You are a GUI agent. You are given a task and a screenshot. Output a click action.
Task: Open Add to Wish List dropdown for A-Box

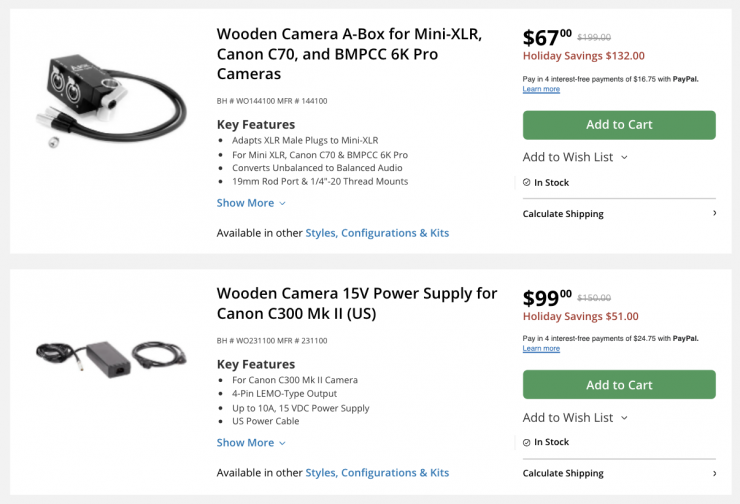pos(575,157)
